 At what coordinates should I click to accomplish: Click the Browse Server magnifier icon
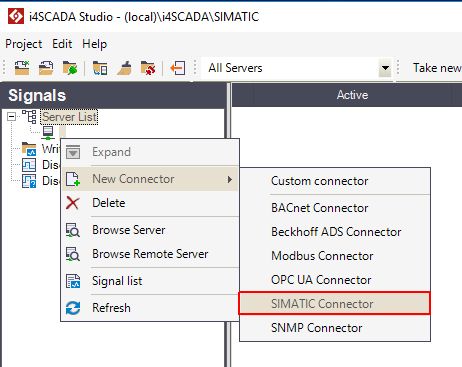pyautogui.click(x=73, y=230)
